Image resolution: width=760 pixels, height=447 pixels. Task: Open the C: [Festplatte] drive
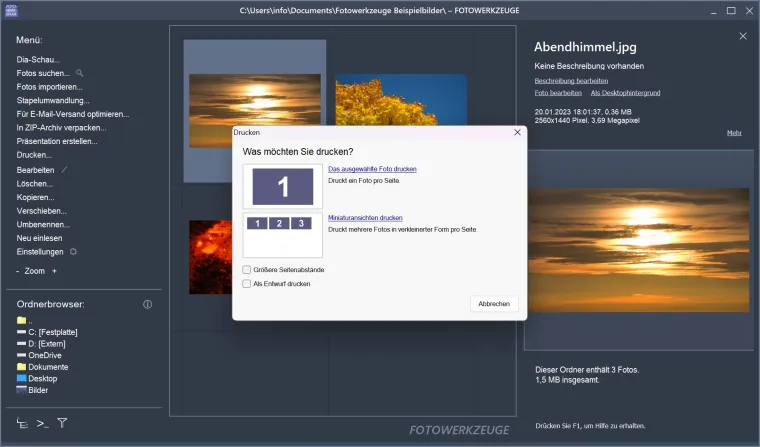pyautogui.click(x=52, y=331)
